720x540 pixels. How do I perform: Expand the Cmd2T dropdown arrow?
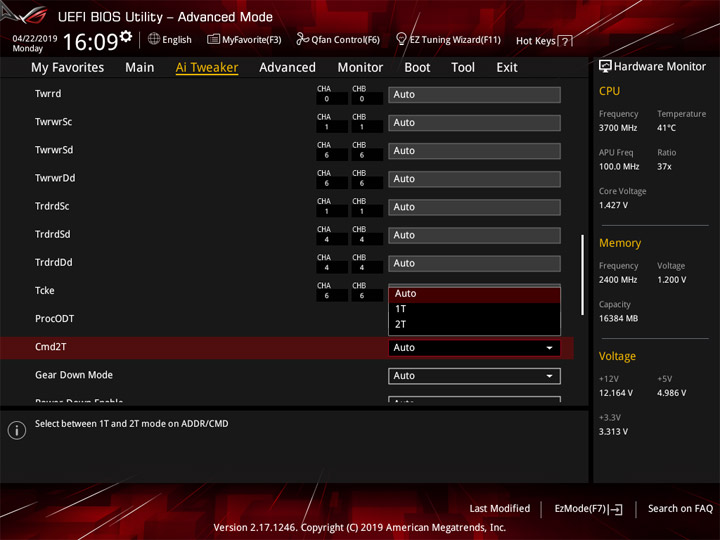549,348
